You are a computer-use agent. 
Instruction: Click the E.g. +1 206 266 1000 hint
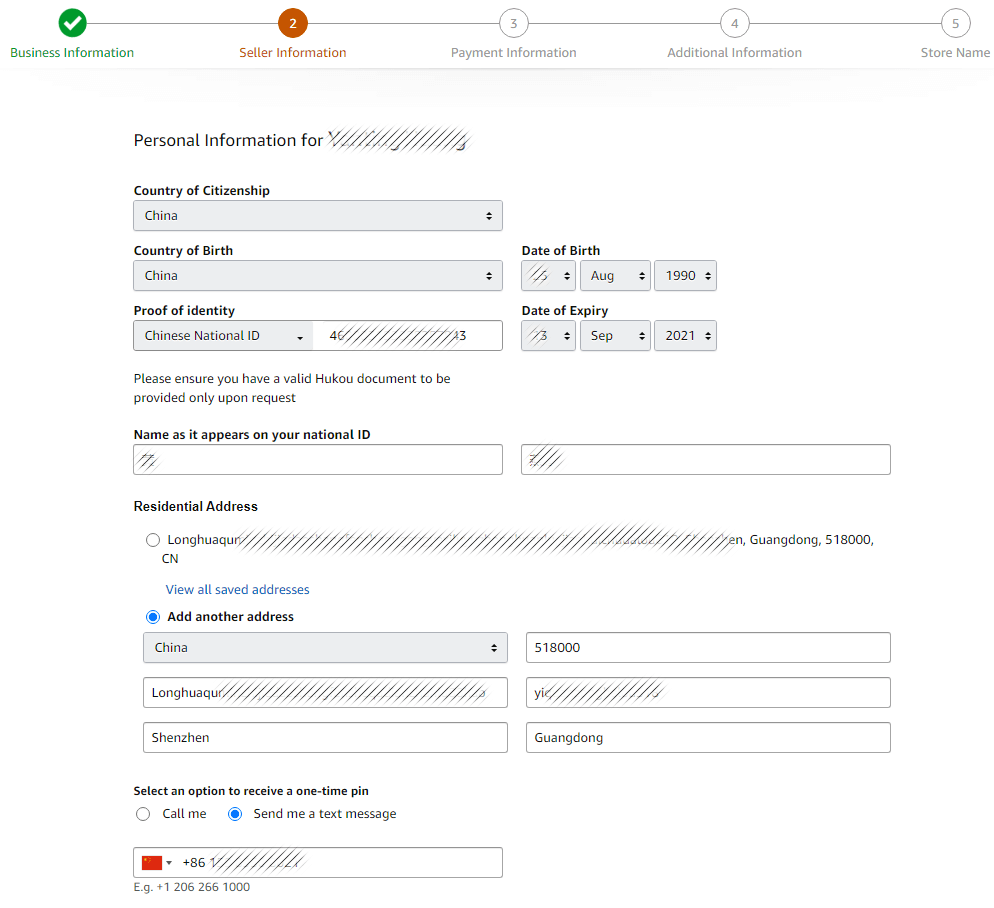191,887
